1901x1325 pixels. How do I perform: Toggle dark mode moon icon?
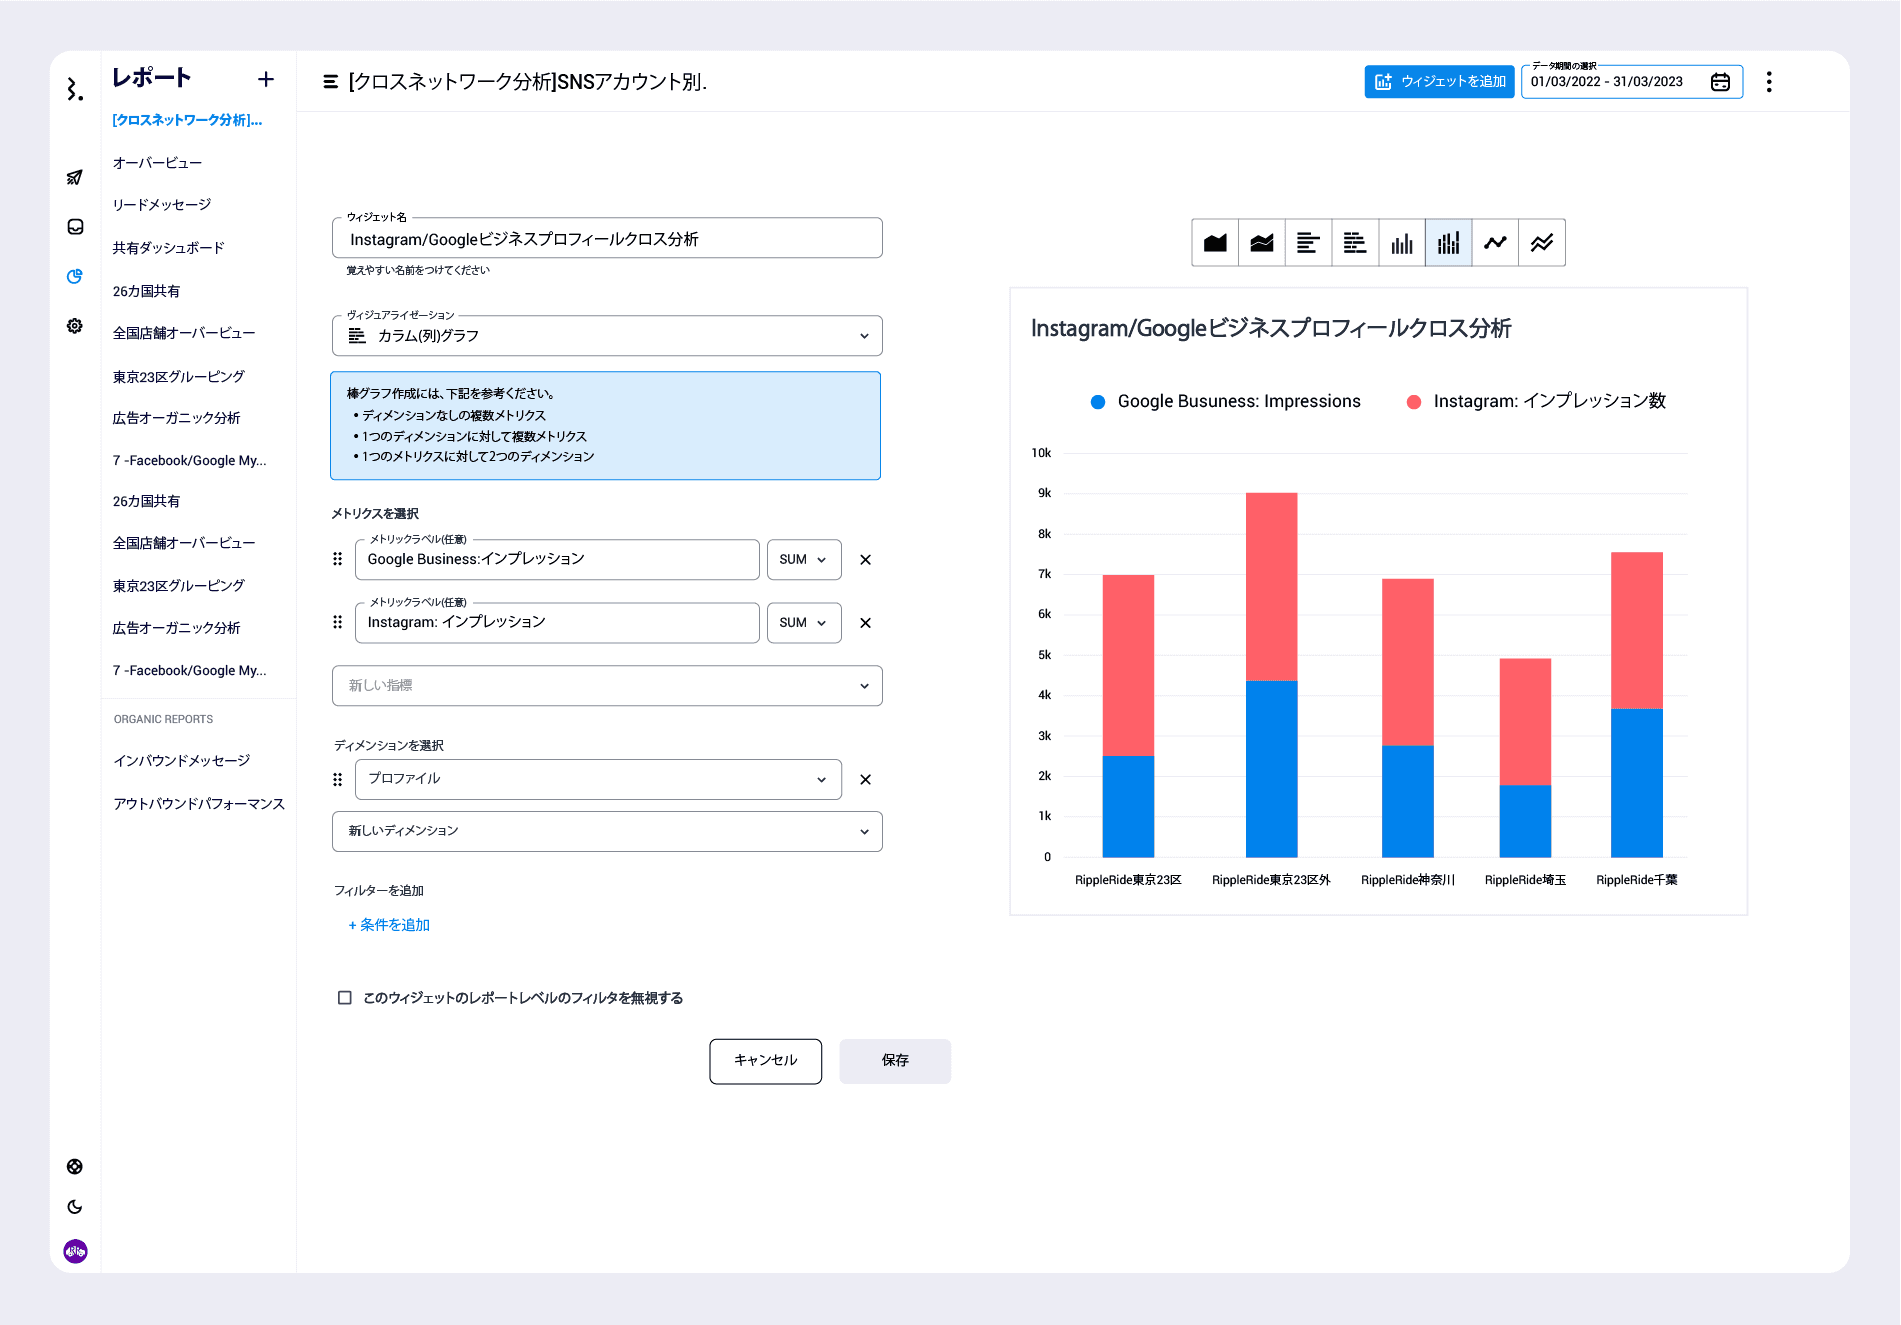pos(75,1207)
